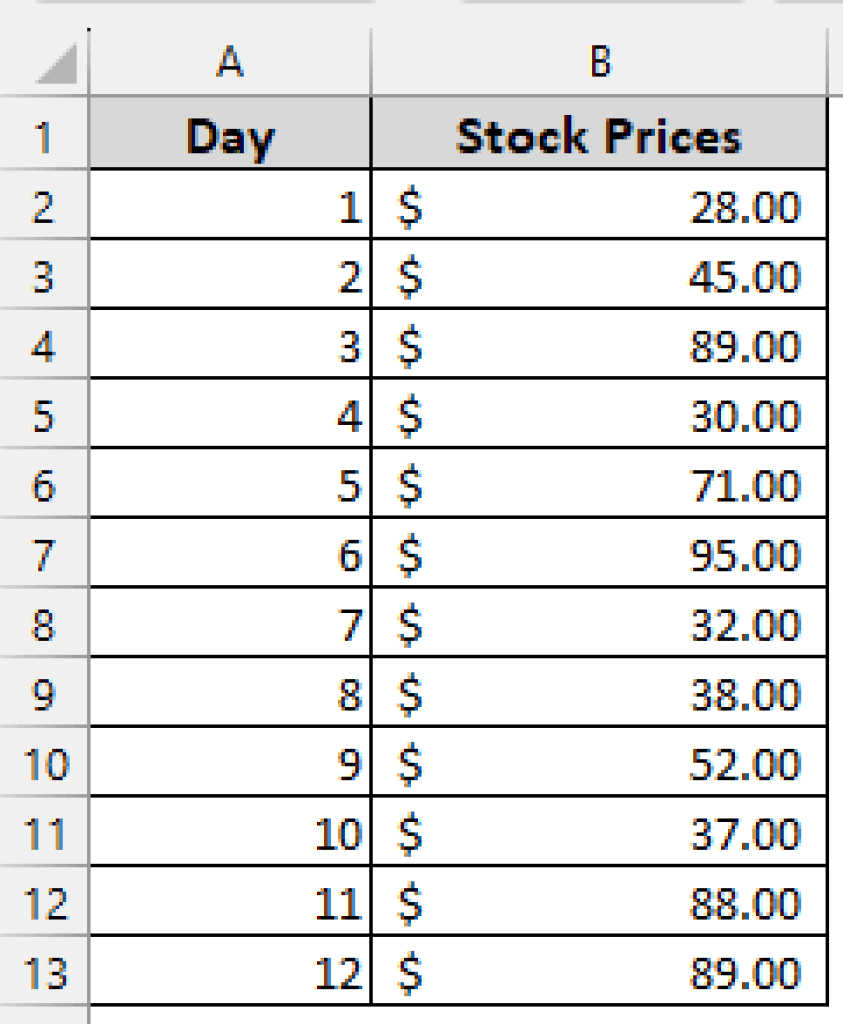This screenshot has width=843, height=1024.
Task: Click the Day header cell
Action: (230, 137)
